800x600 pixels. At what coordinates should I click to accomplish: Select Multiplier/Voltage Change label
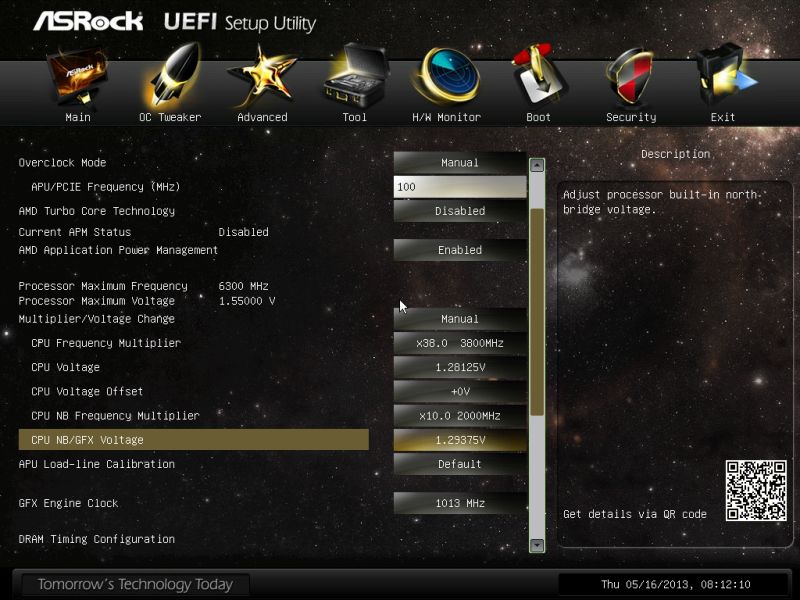tap(97, 319)
